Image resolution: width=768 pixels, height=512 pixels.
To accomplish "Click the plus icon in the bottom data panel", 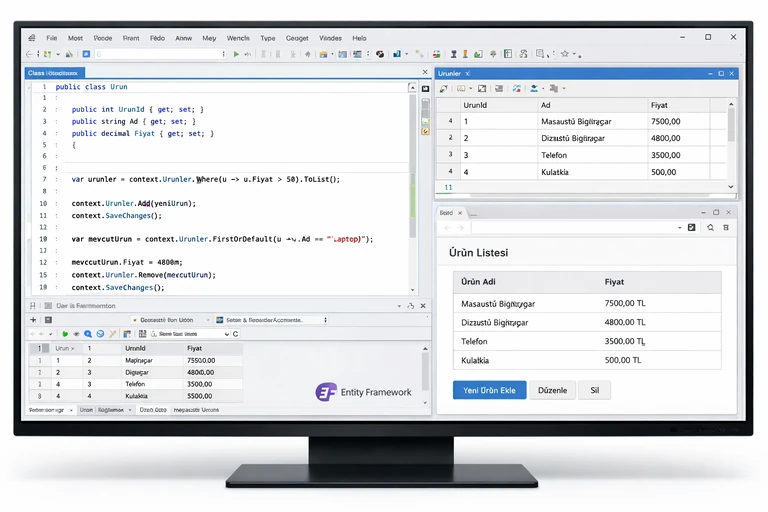I will [33, 320].
